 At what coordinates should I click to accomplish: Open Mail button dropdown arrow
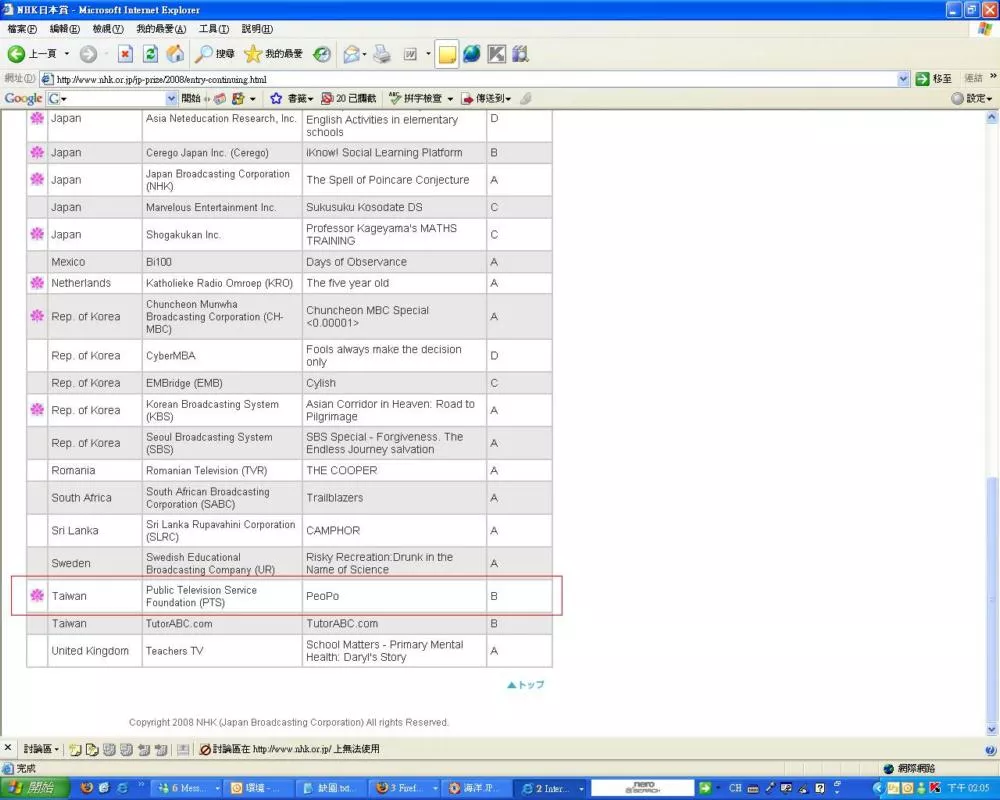point(364,54)
